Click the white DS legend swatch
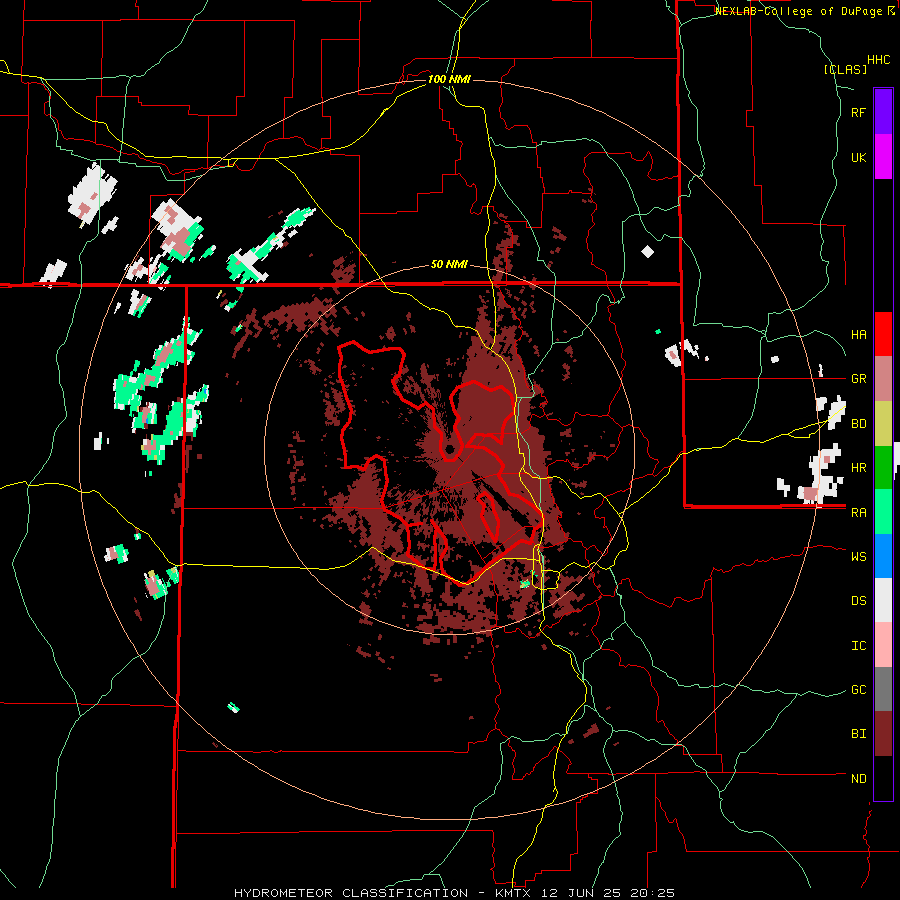The image size is (900, 900). tap(883, 600)
